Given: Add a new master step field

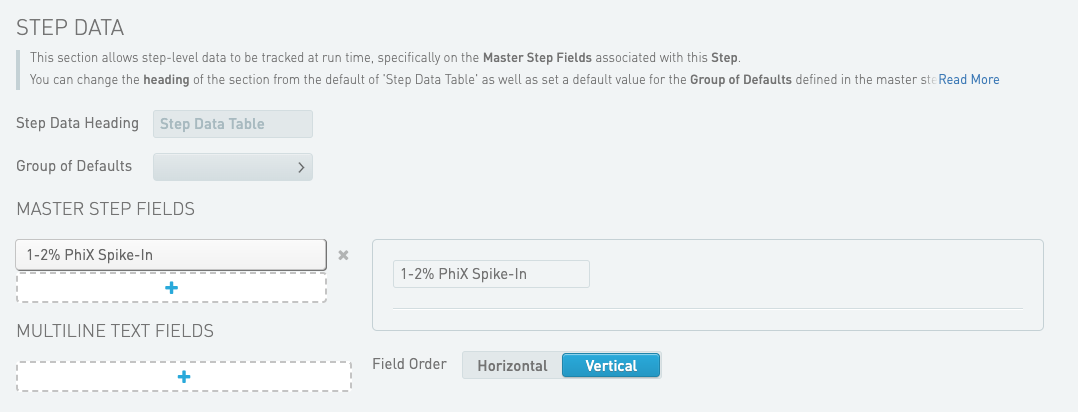Looking at the screenshot, I should coord(171,287).
